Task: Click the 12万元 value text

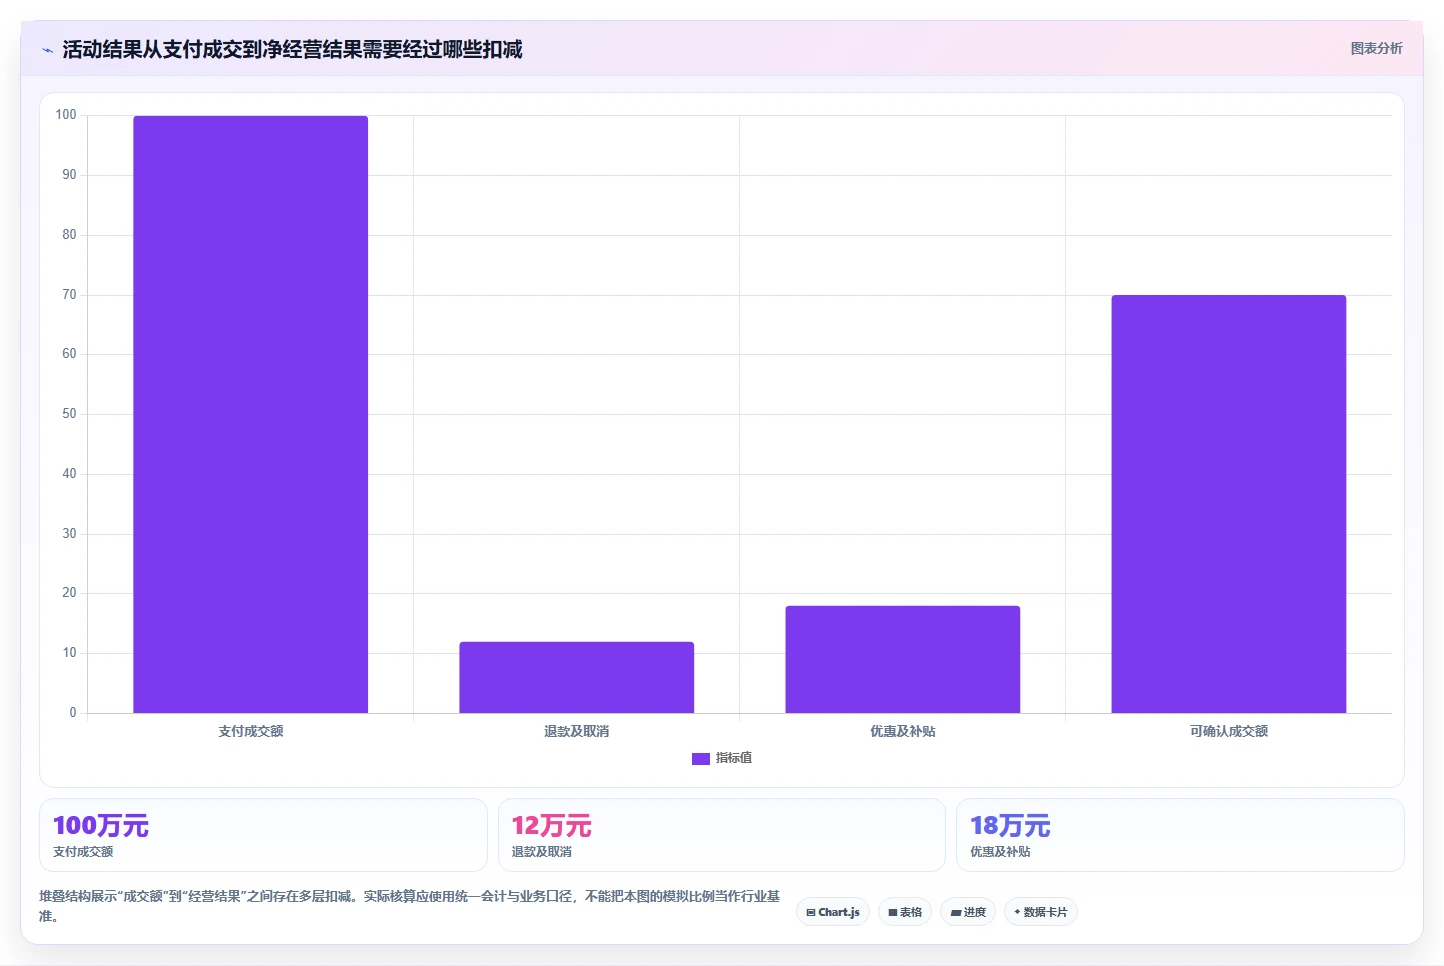Action: click(x=551, y=826)
